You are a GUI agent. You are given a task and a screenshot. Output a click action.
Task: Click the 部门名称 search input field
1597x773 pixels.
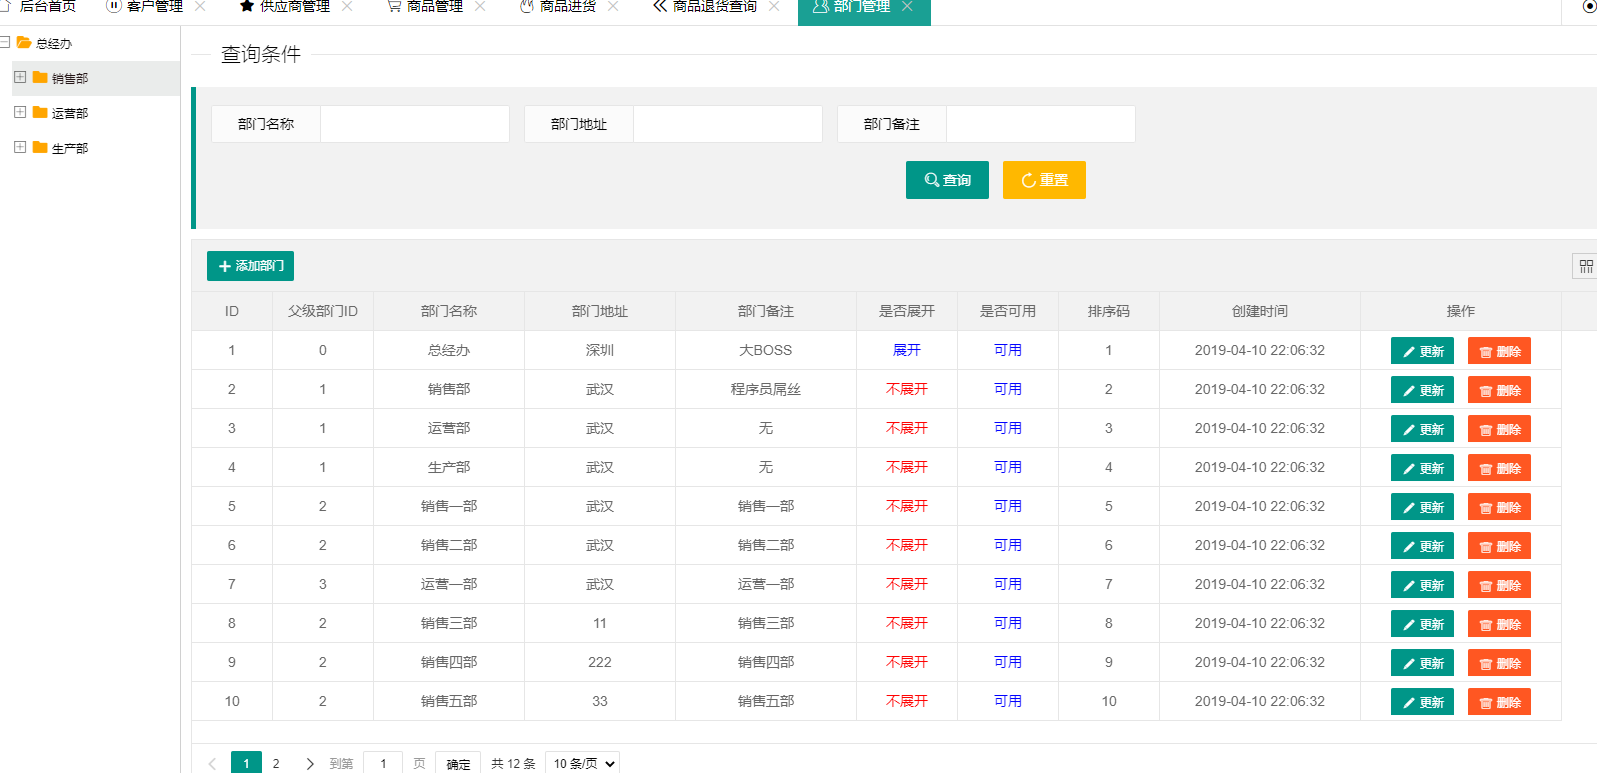coord(415,124)
